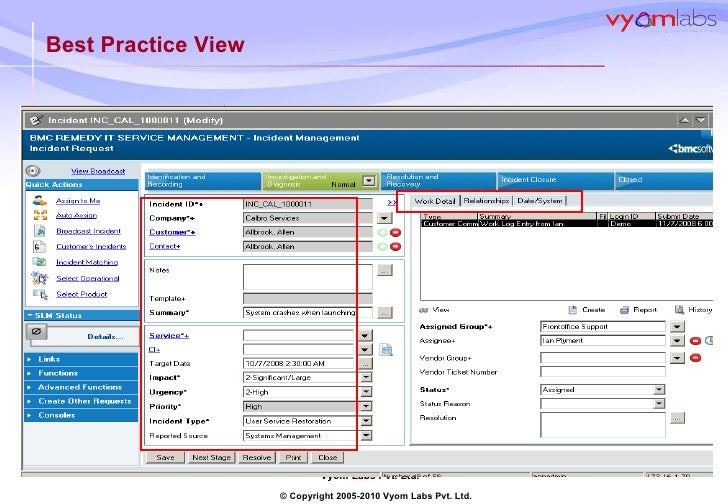The height and width of the screenshot is (504, 728).
Task: Select the Incident Closure stage
Action: pos(556,181)
